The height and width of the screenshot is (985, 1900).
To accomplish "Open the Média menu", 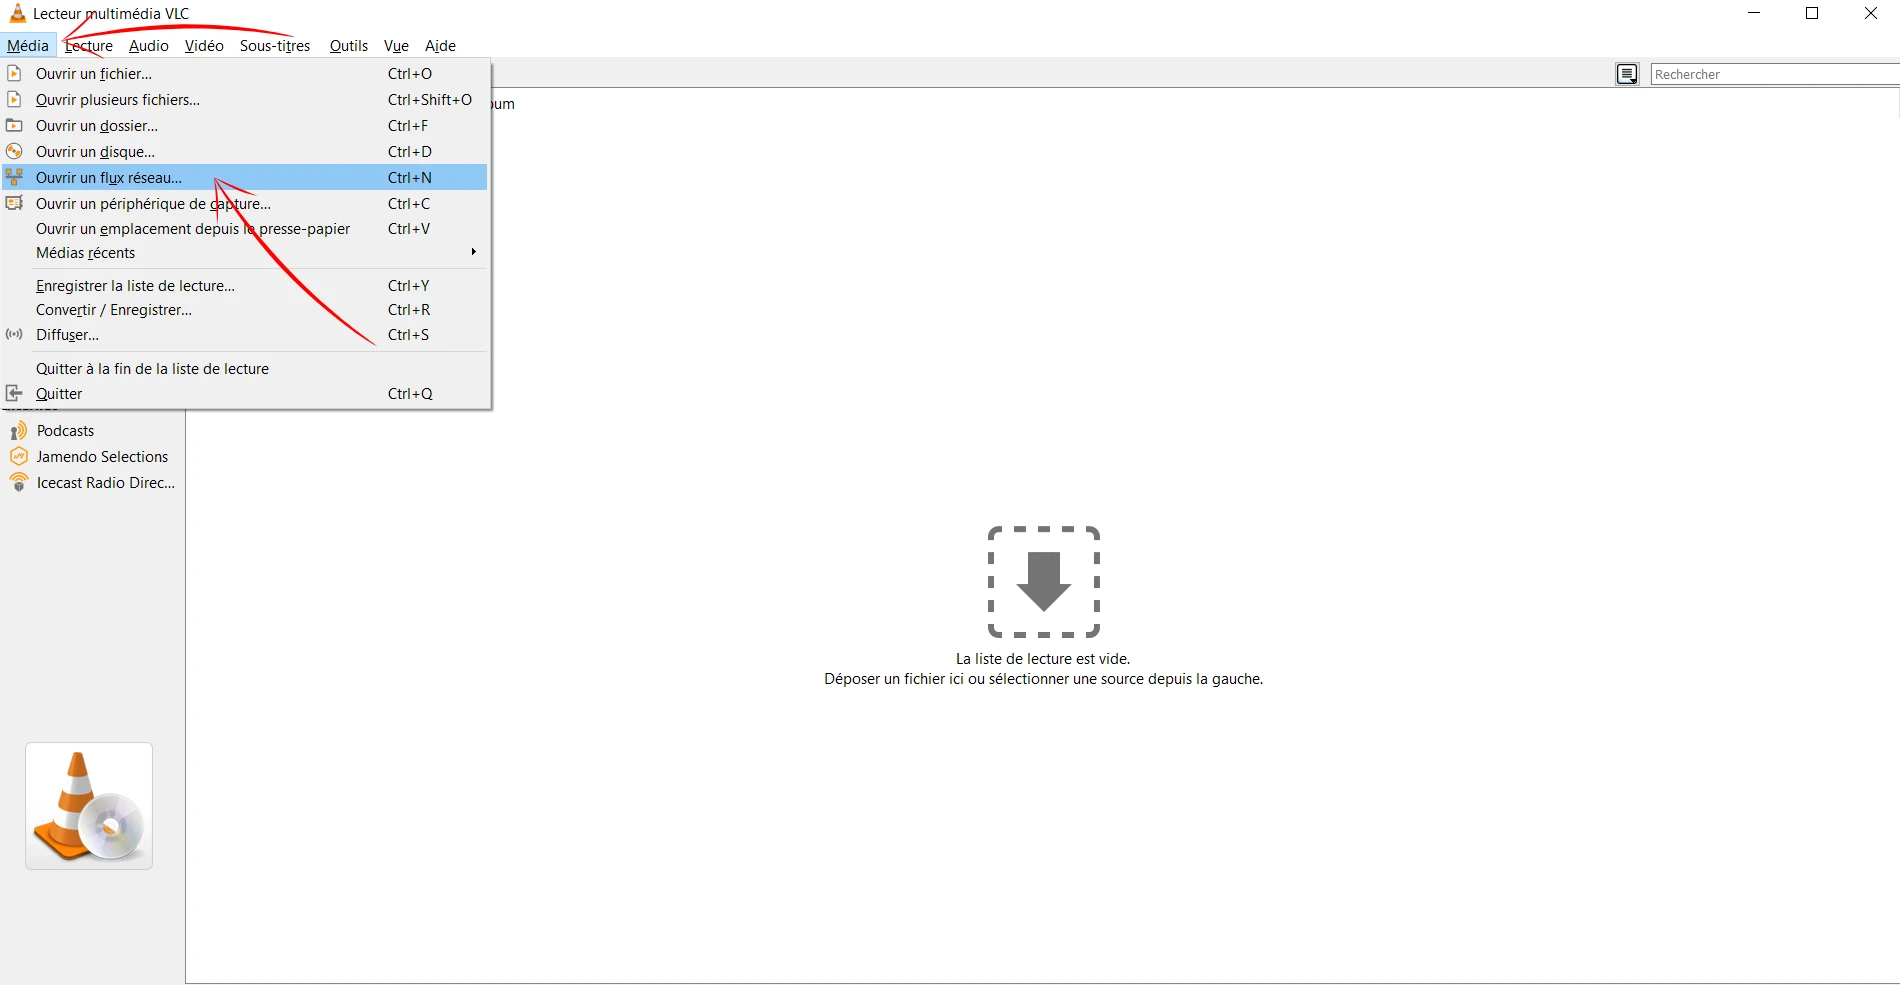I will tap(28, 45).
